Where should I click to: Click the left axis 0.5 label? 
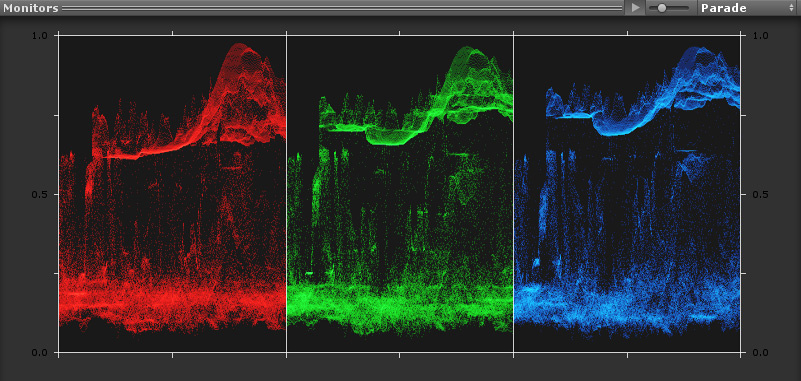(x=40, y=195)
